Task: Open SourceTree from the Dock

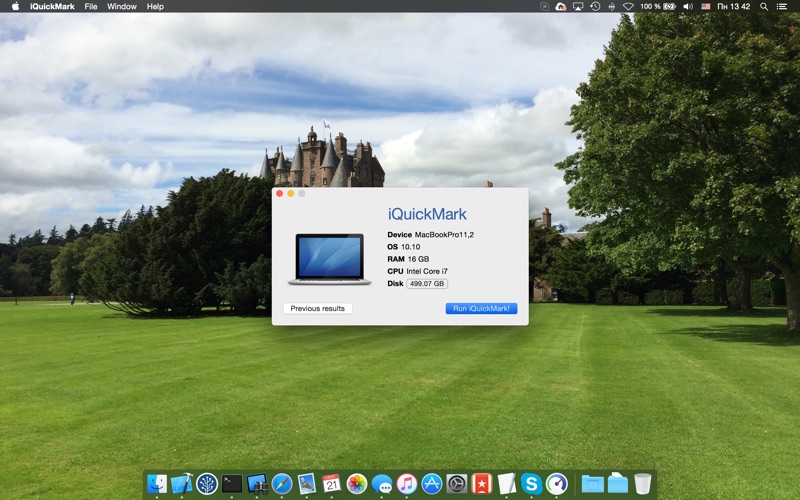Action: coord(207,483)
